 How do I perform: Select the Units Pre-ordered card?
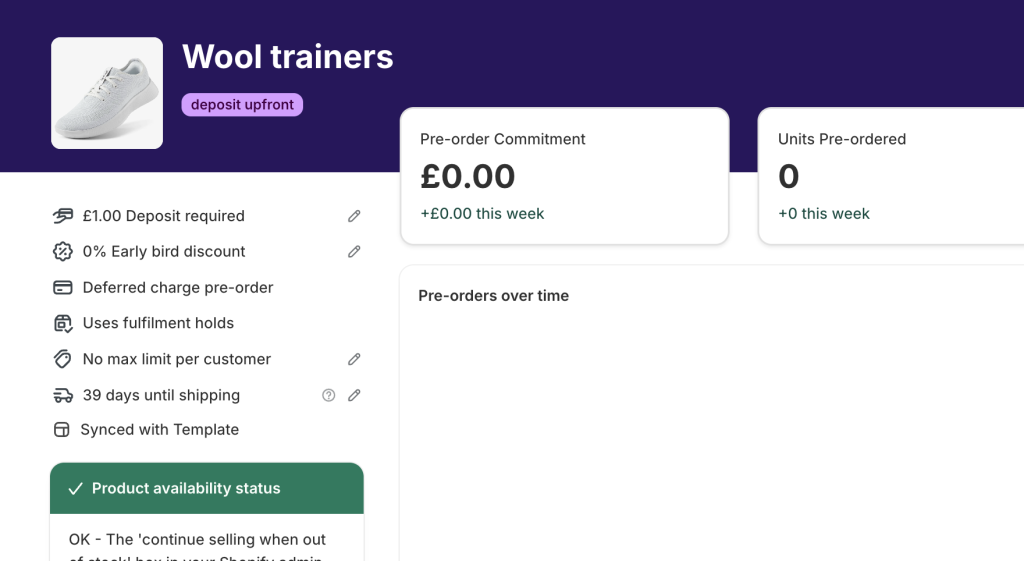point(891,176)
